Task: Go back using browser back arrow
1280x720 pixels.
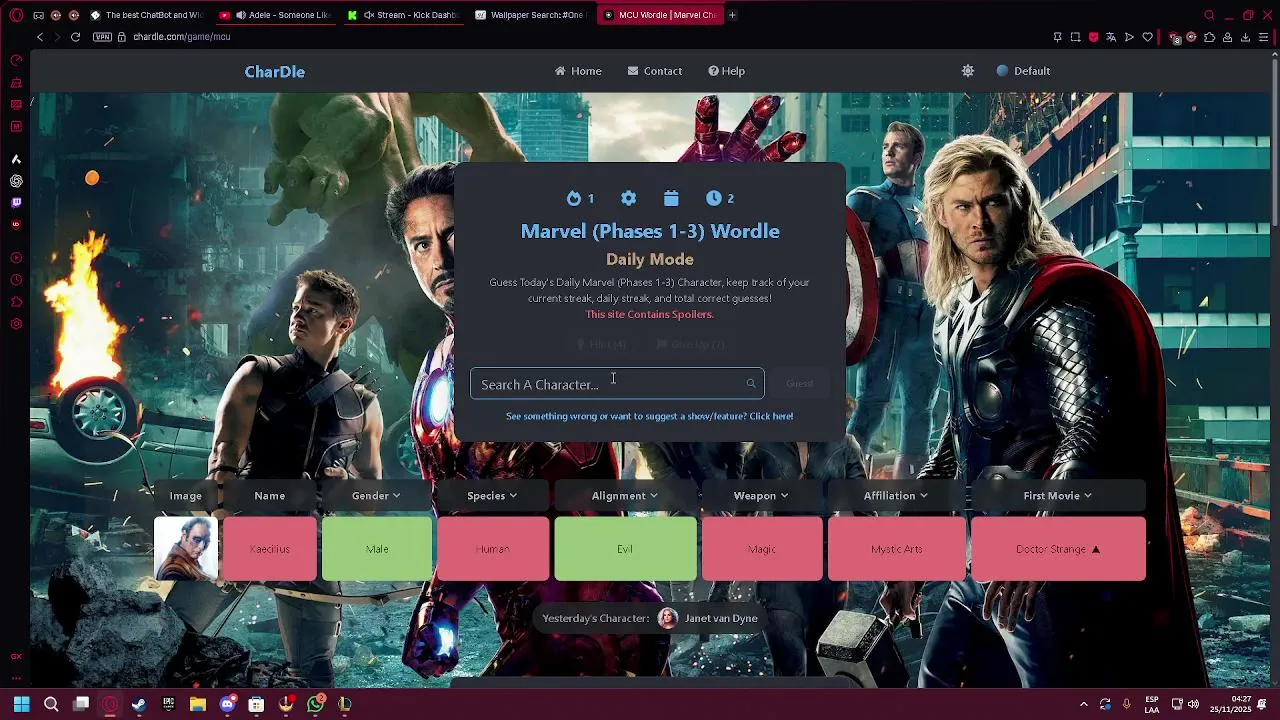Action: click(x=40, y=37)
